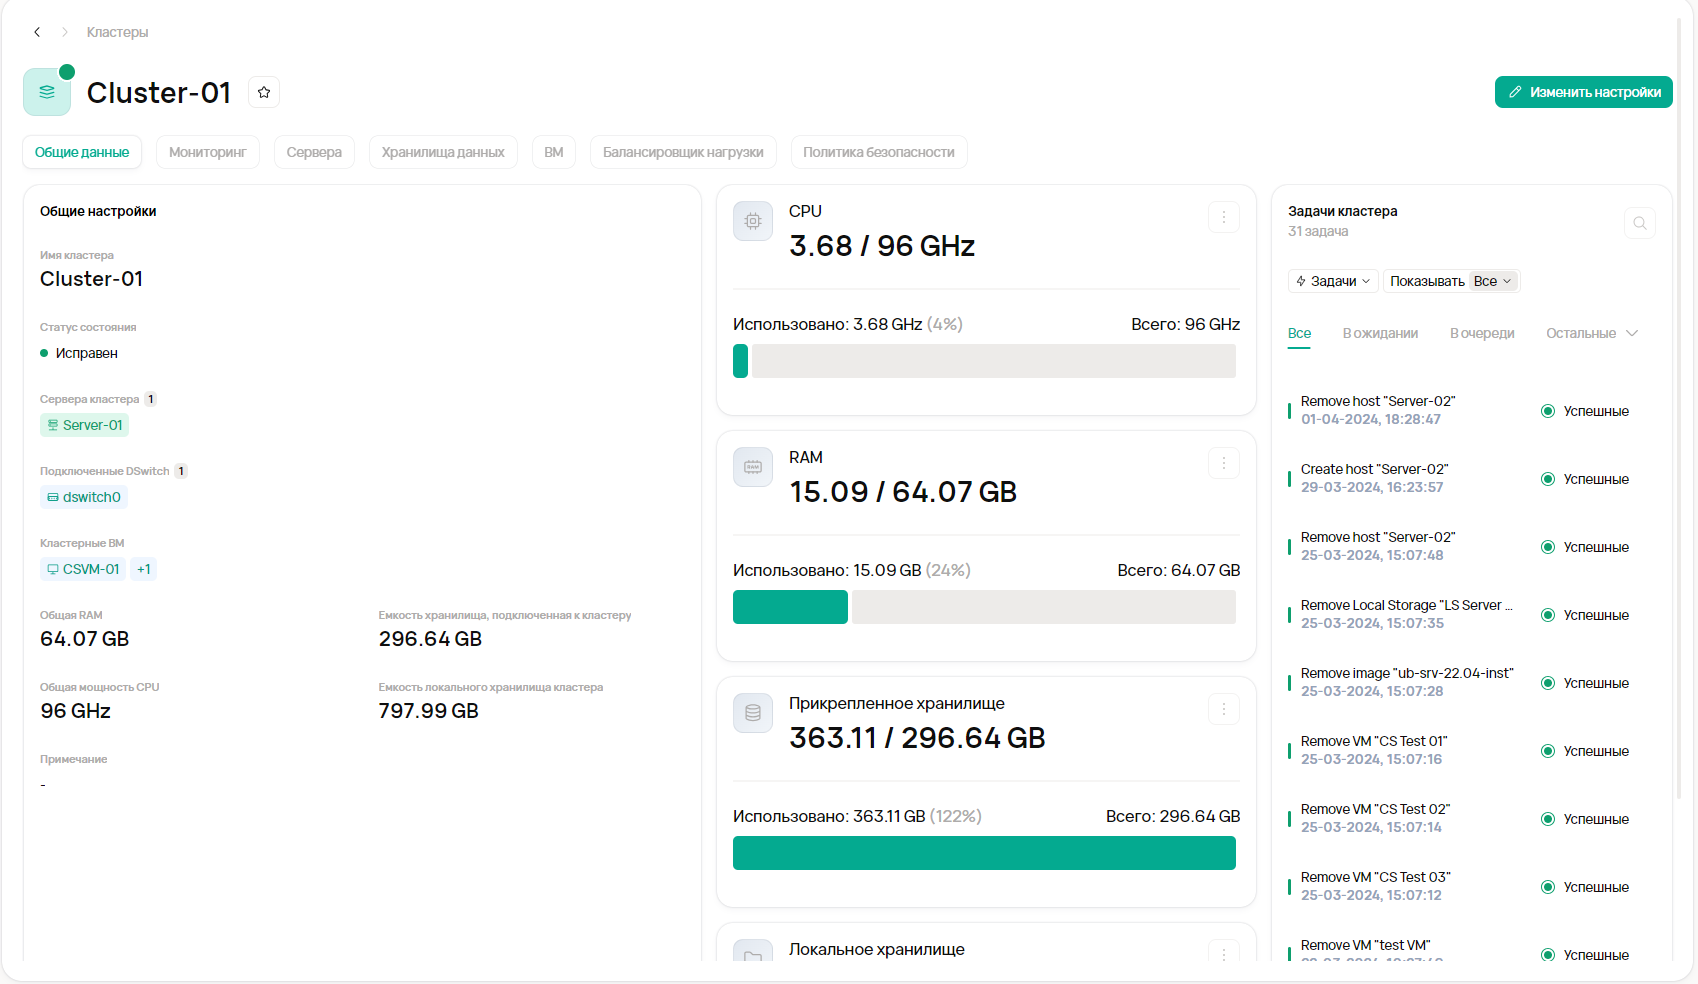1698x984 pixels.
Task: Open attached storage card three-dot menu
Action: (x=1223, y=709)
